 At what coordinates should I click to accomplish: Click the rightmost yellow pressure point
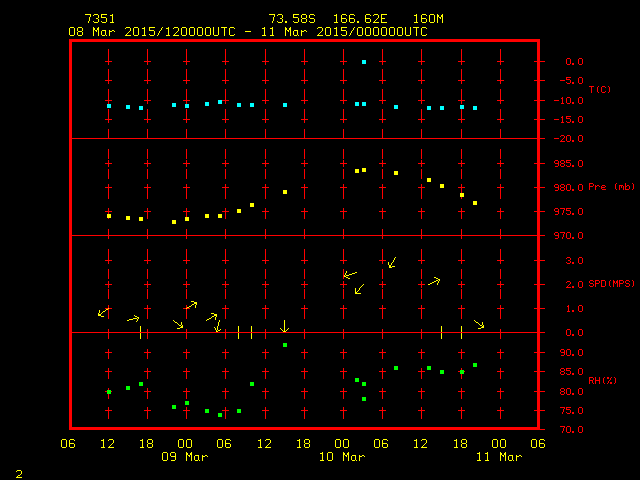[475, 203]
